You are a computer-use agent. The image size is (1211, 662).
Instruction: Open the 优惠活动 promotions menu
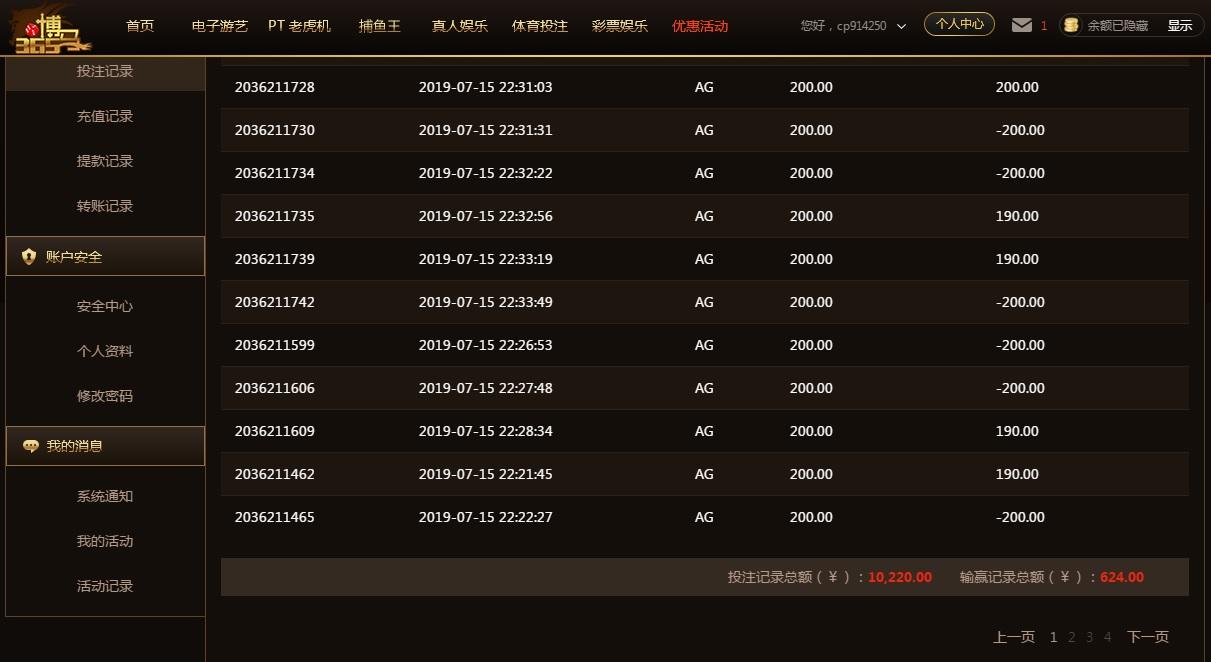click(x=700, y=26)
